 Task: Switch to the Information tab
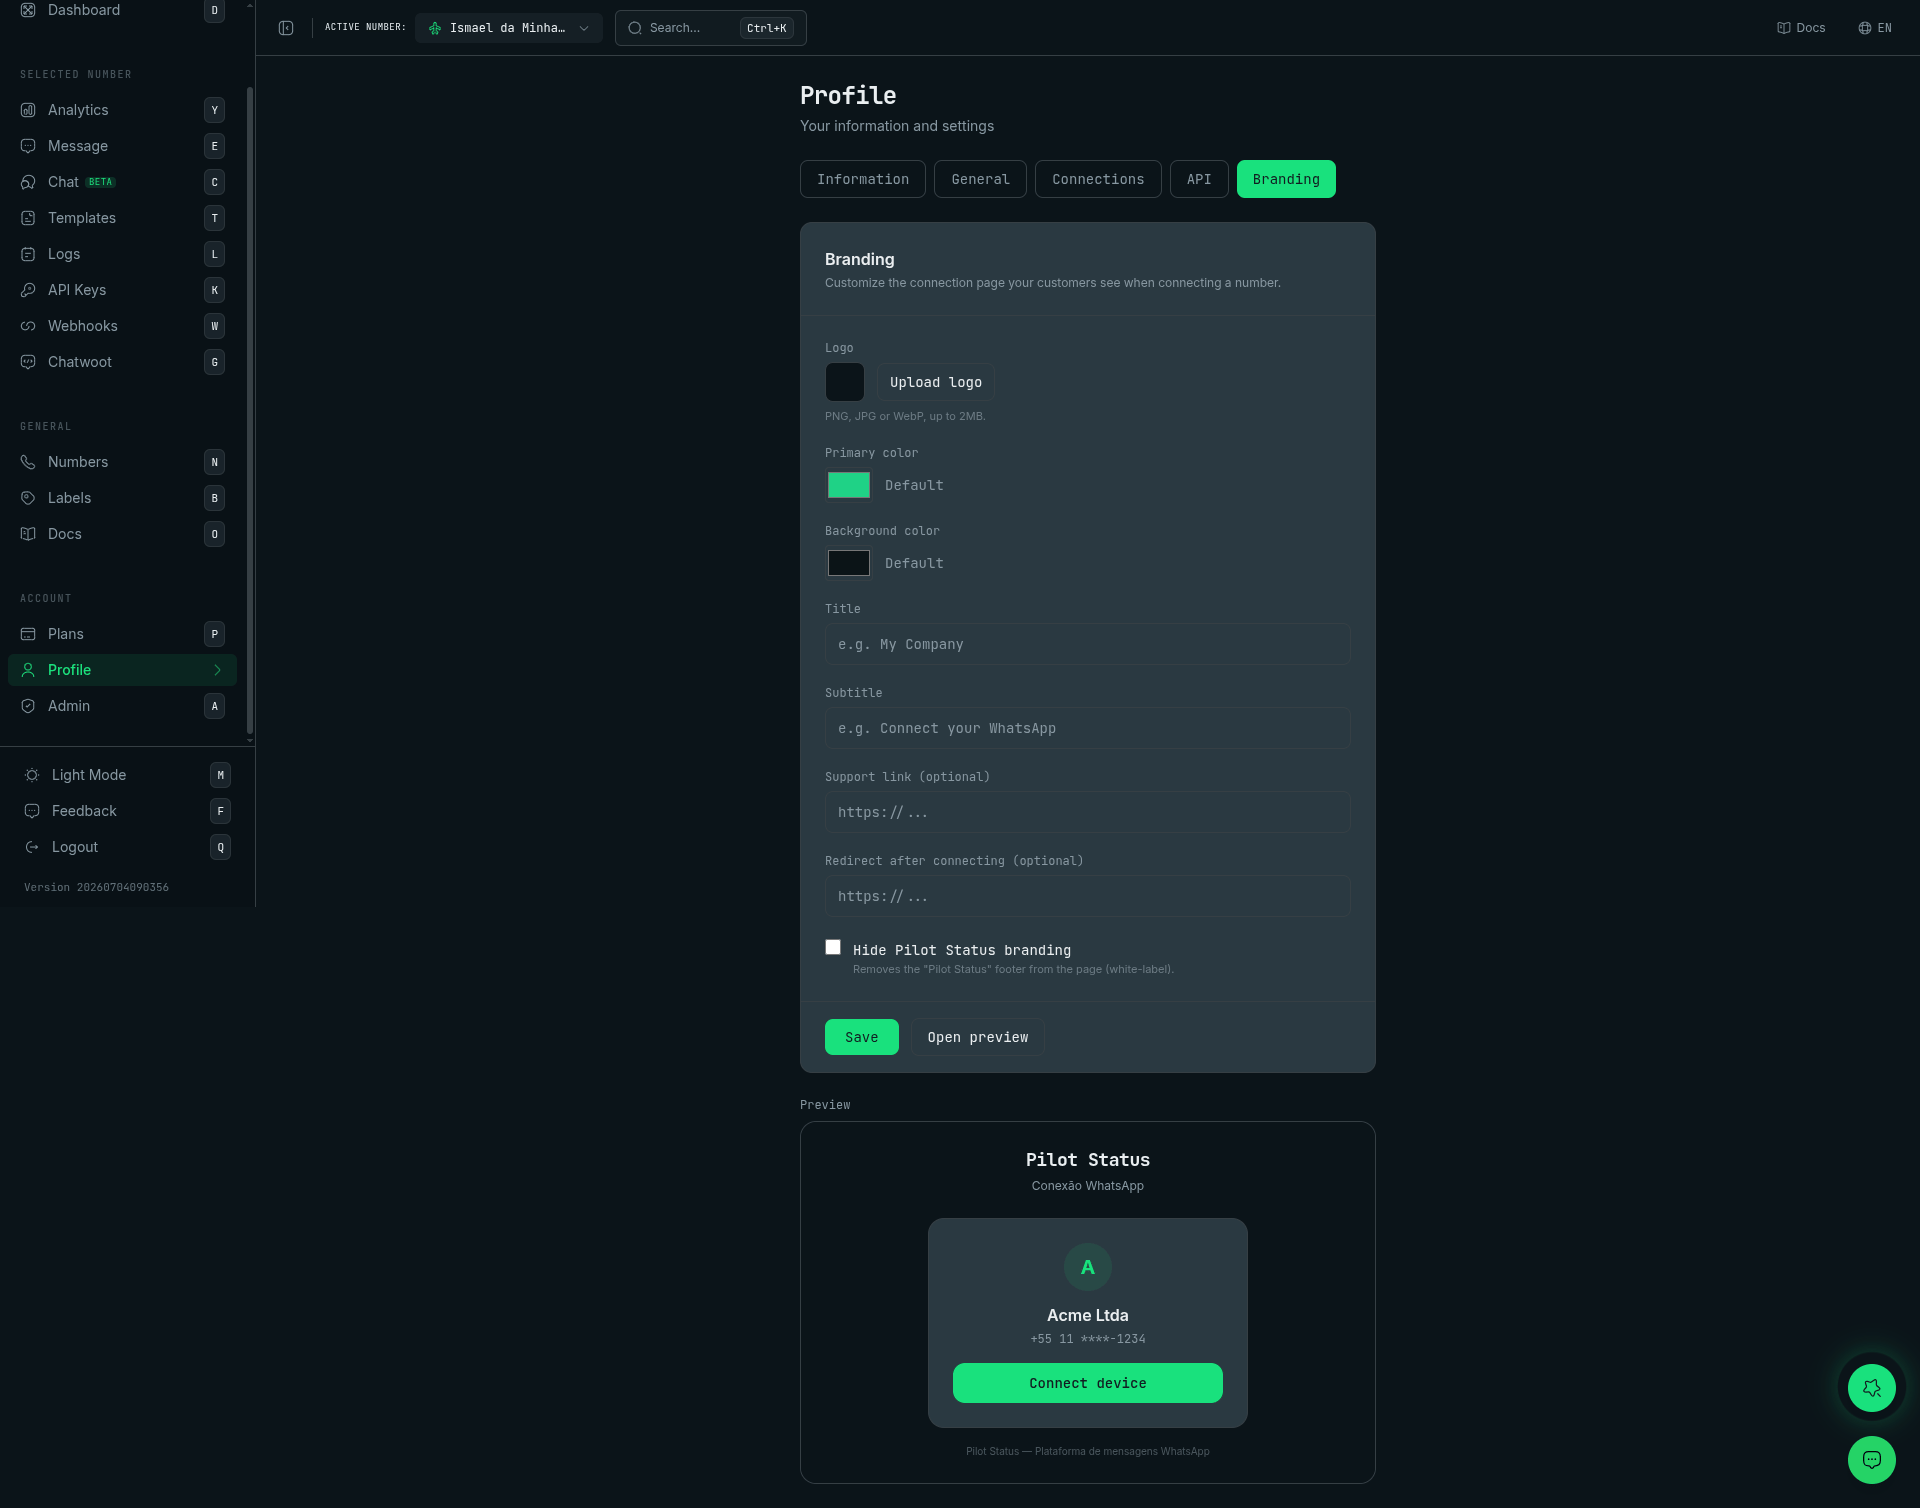pos(863,179)
